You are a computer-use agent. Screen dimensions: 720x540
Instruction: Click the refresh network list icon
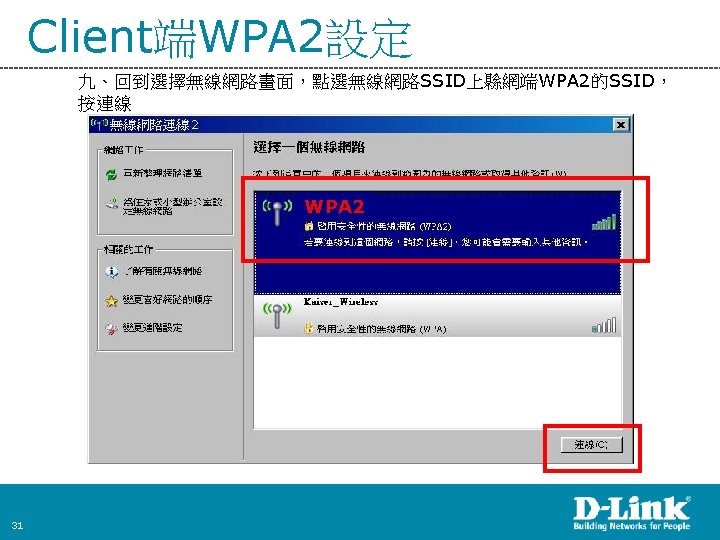(x=111, y=174)
